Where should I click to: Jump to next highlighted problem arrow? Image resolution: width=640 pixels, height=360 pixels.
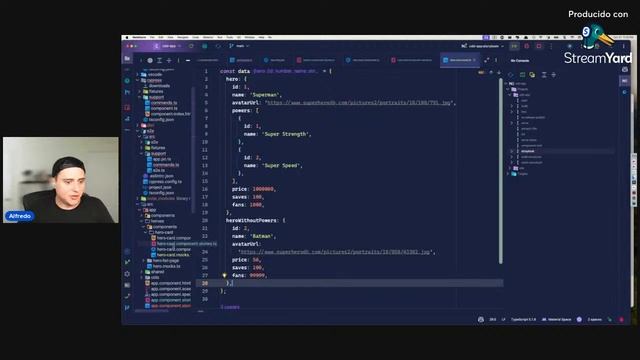498,72
